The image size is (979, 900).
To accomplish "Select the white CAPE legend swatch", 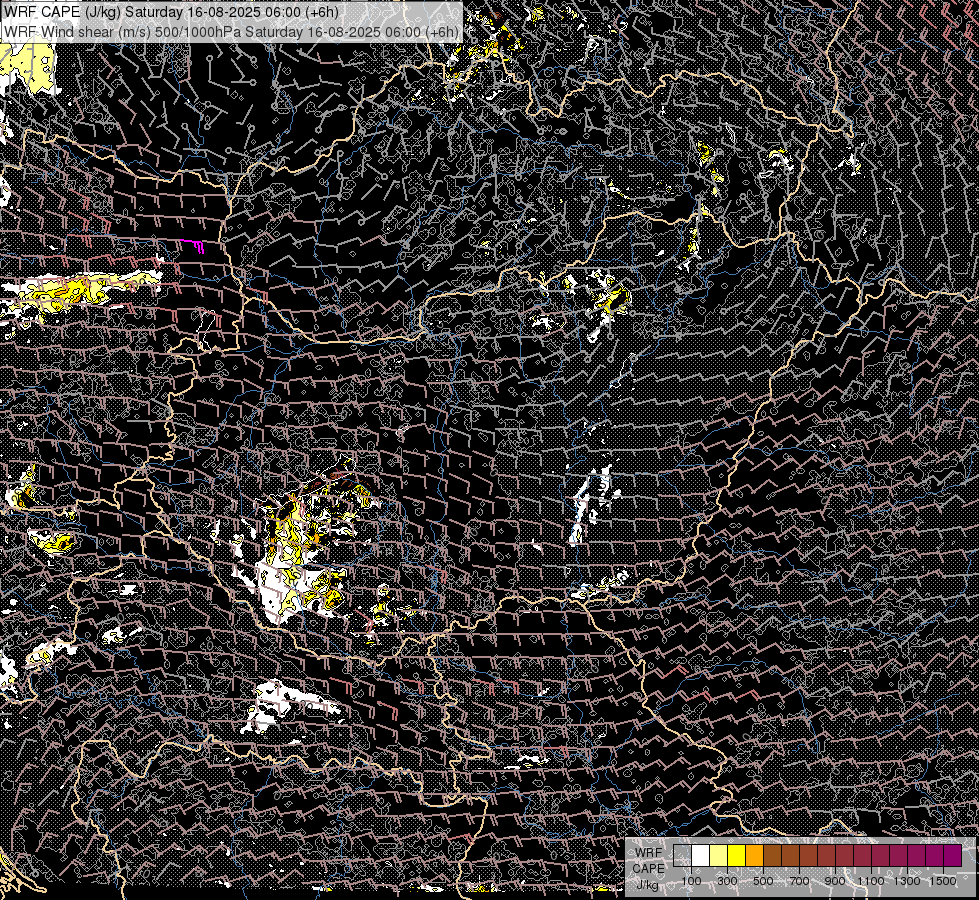I will click(x=700, y=855).
